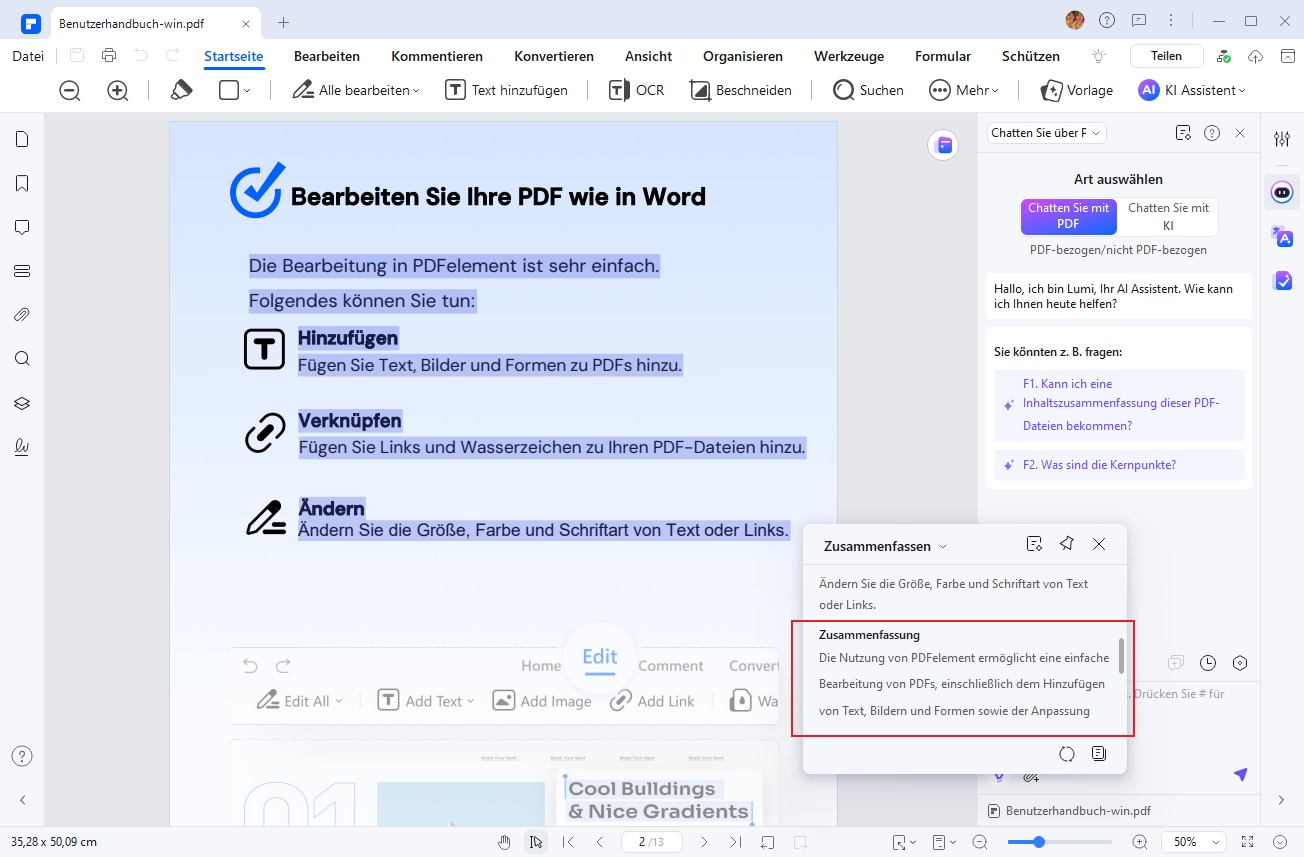The image size is (1304, 857).
Task: Switch to the Organisieren tab
Action: click(743, 56)
